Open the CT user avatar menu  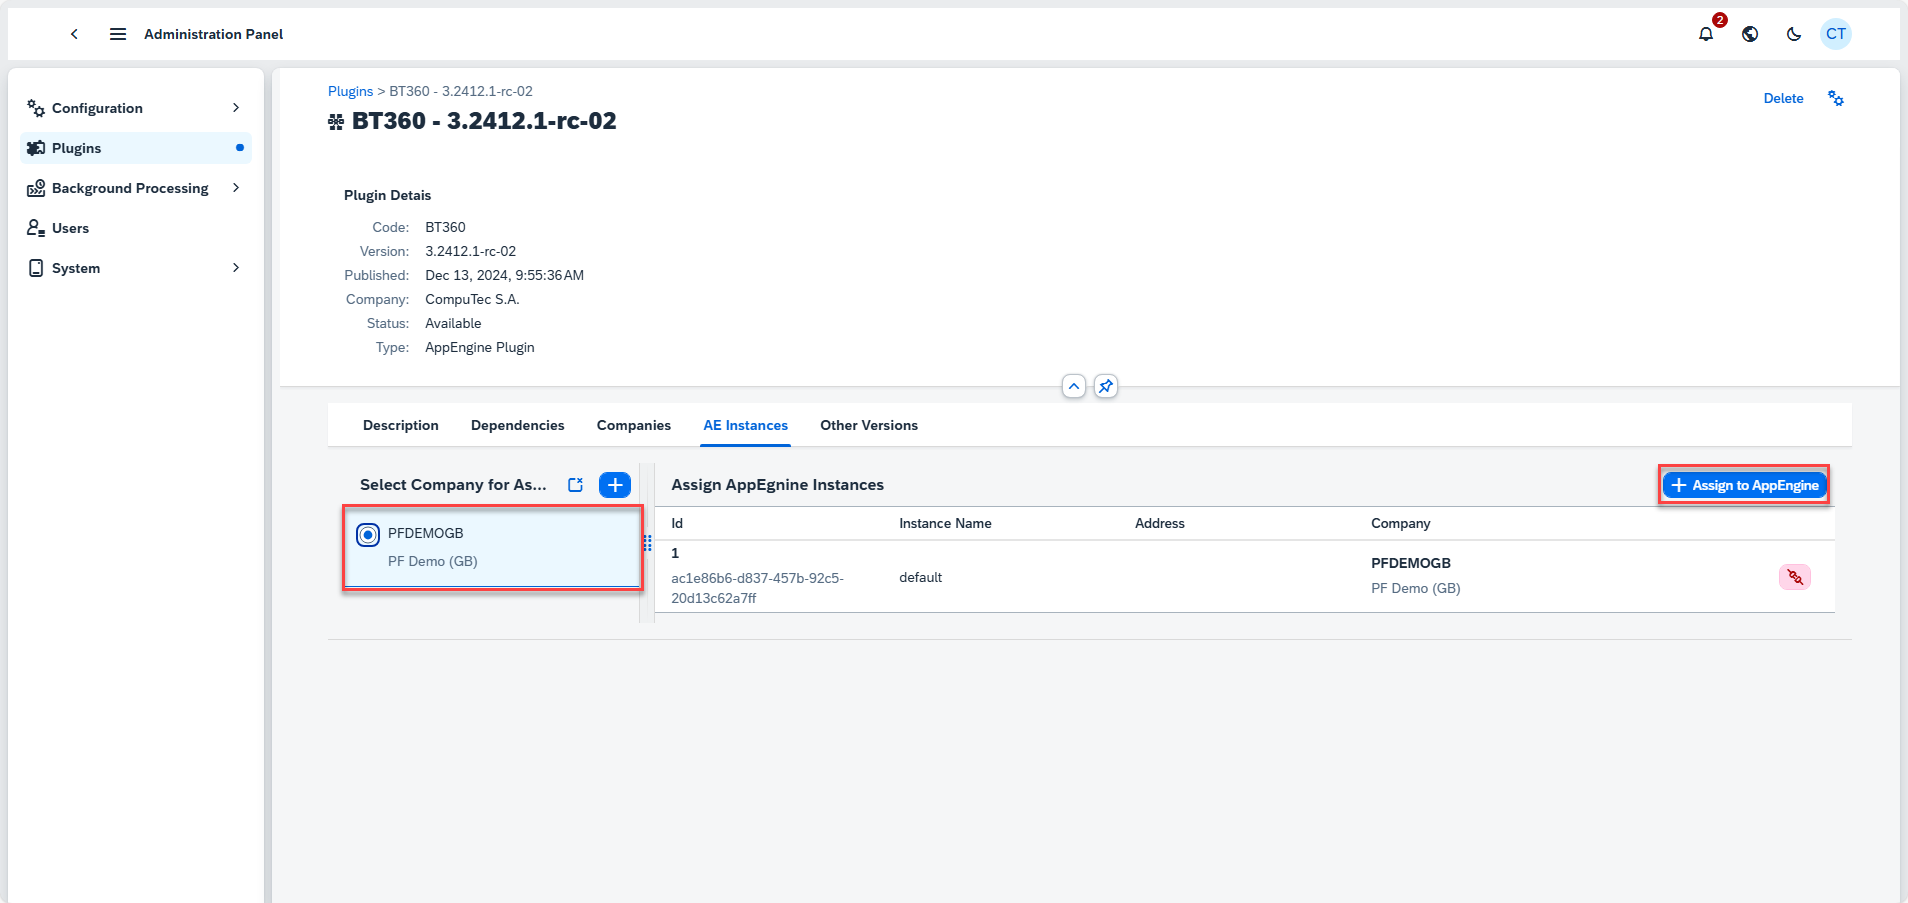(x=1836, y=34)
